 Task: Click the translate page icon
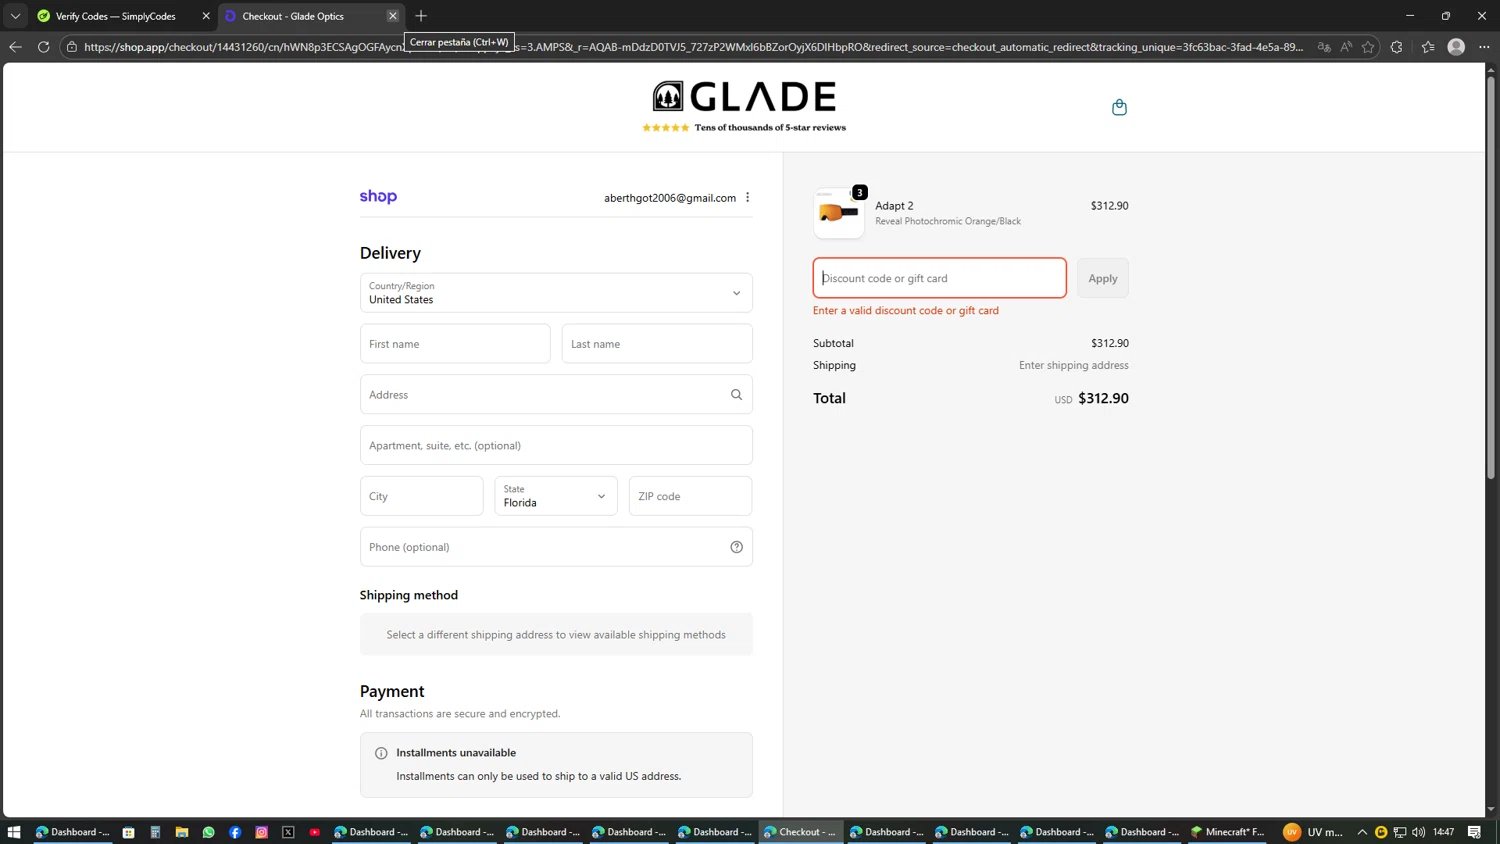point(1324,47)
